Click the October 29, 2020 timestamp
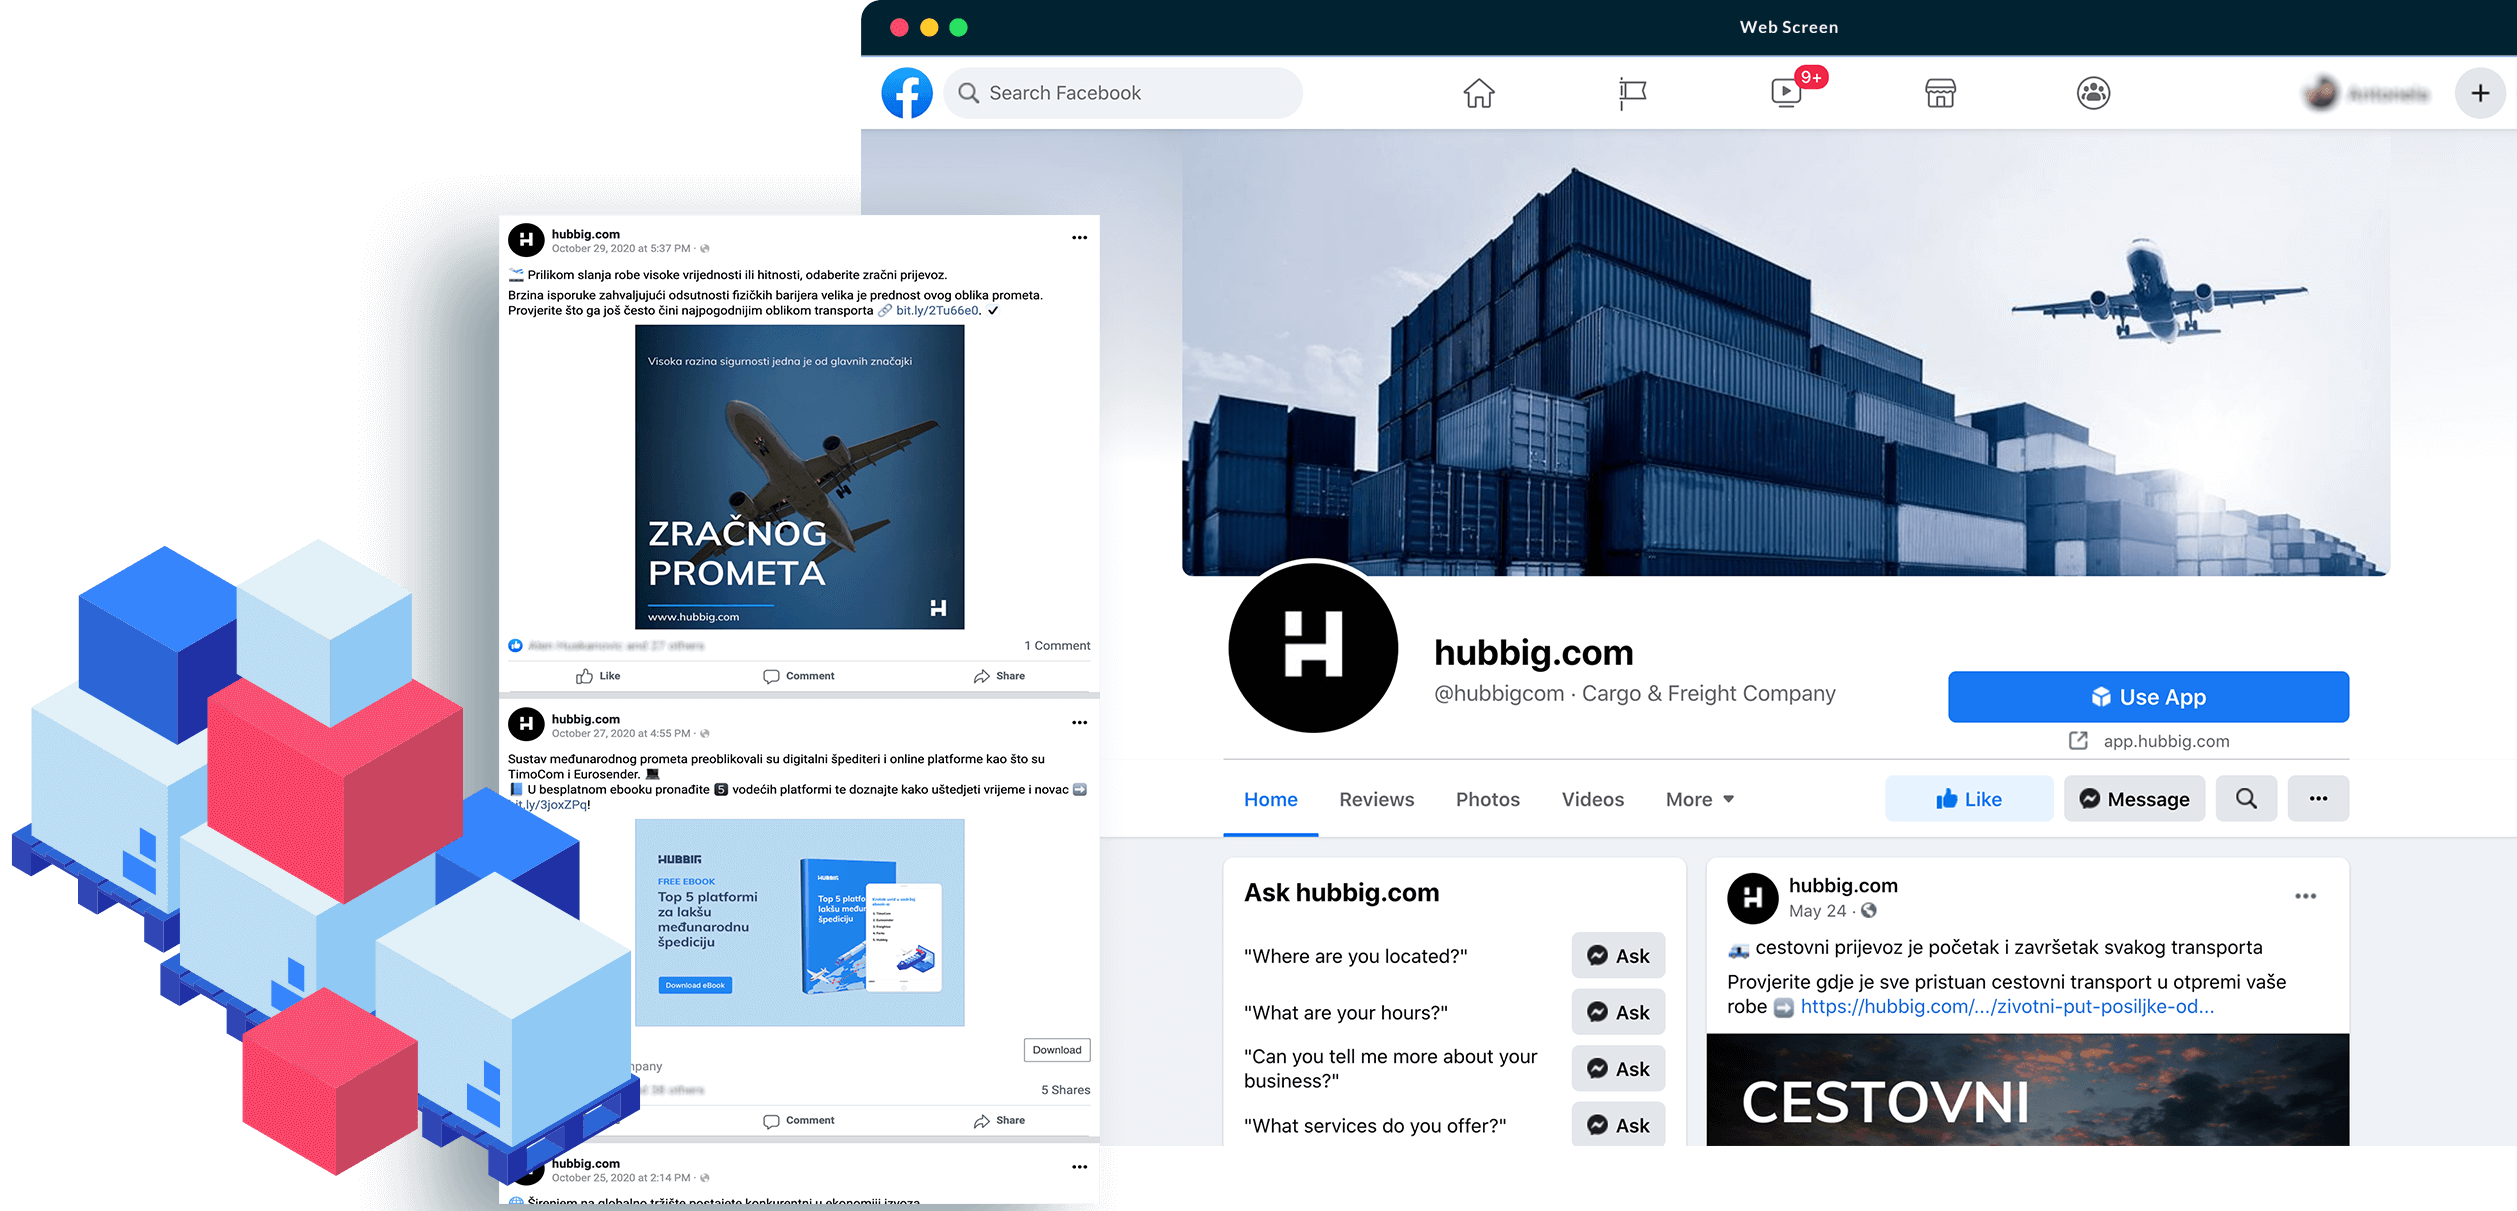 (x=621, y=249)
